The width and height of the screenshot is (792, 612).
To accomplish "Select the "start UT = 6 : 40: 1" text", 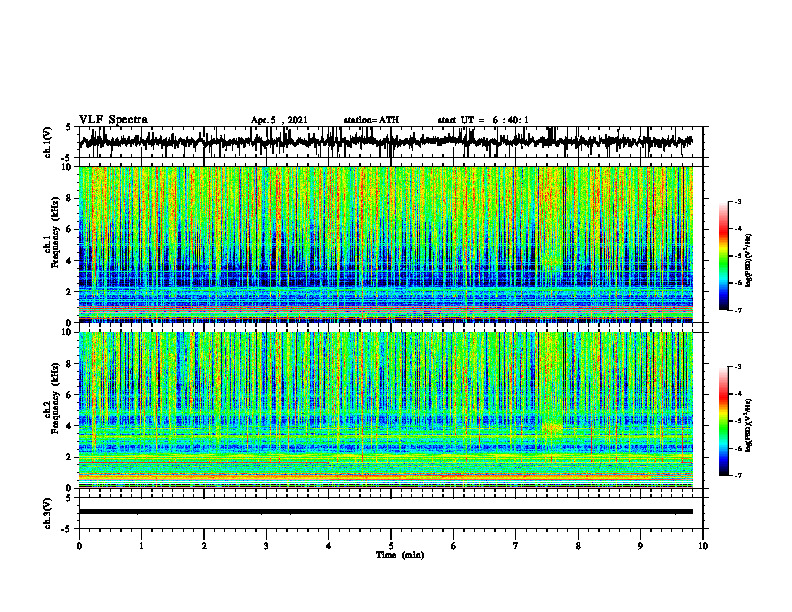I will pos(483,120).
